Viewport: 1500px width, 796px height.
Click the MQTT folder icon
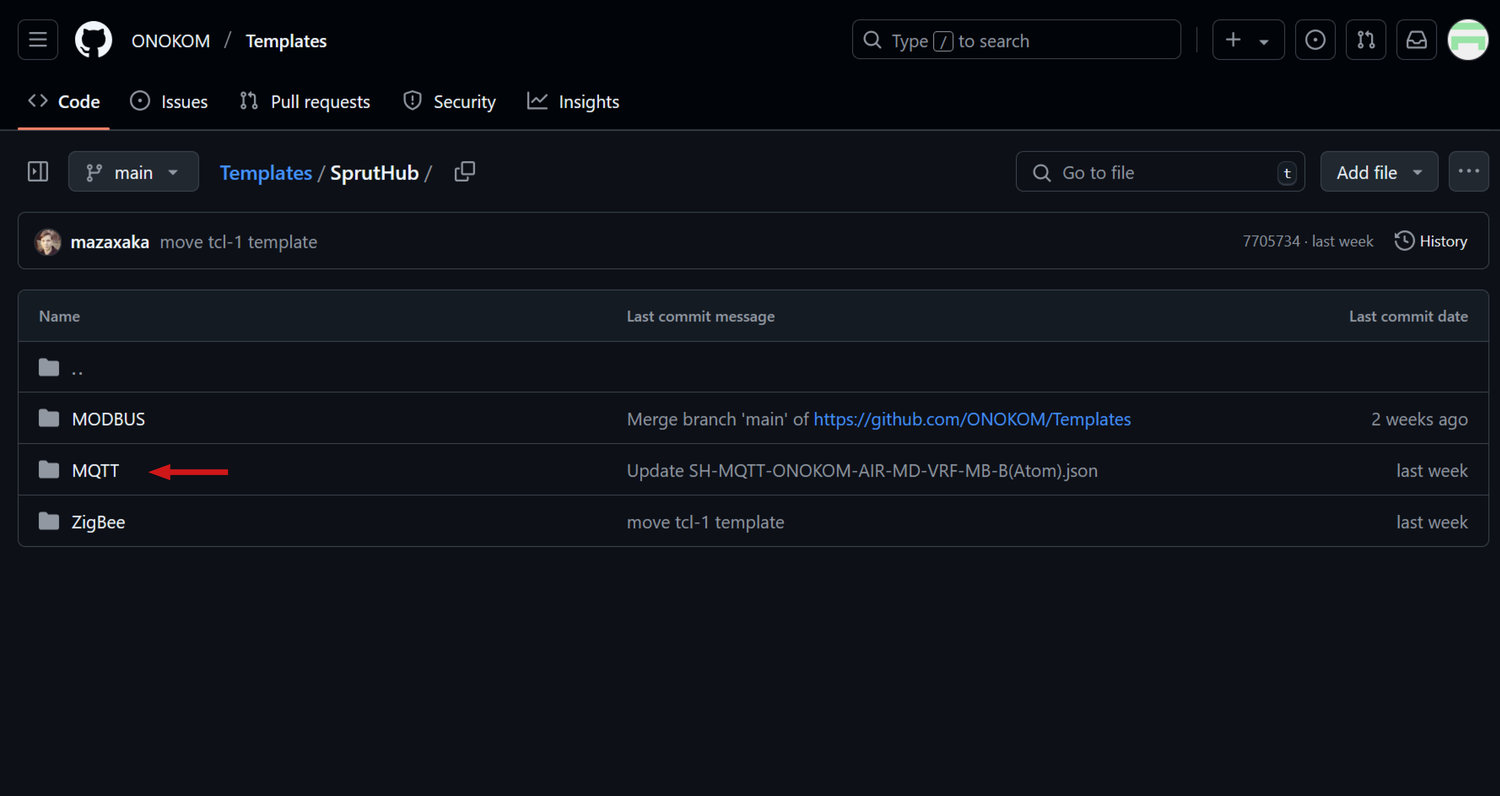point(49,469)
